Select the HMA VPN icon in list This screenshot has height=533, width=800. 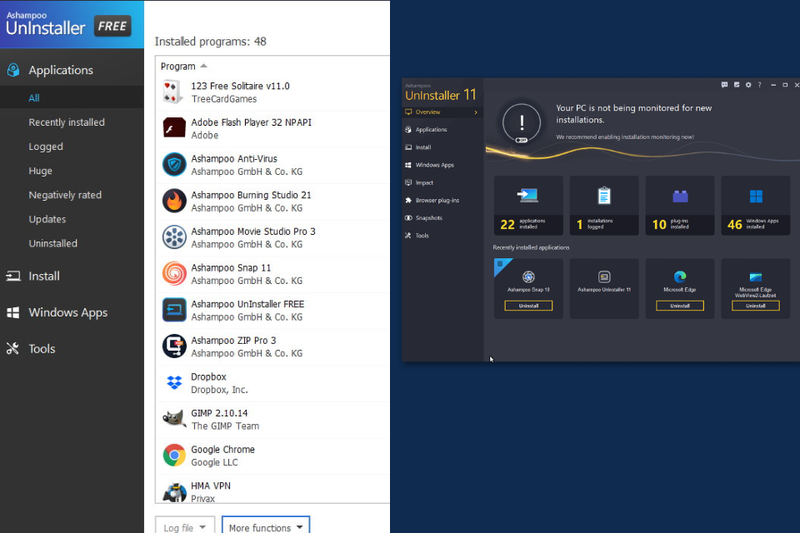(x=174, y=492)
